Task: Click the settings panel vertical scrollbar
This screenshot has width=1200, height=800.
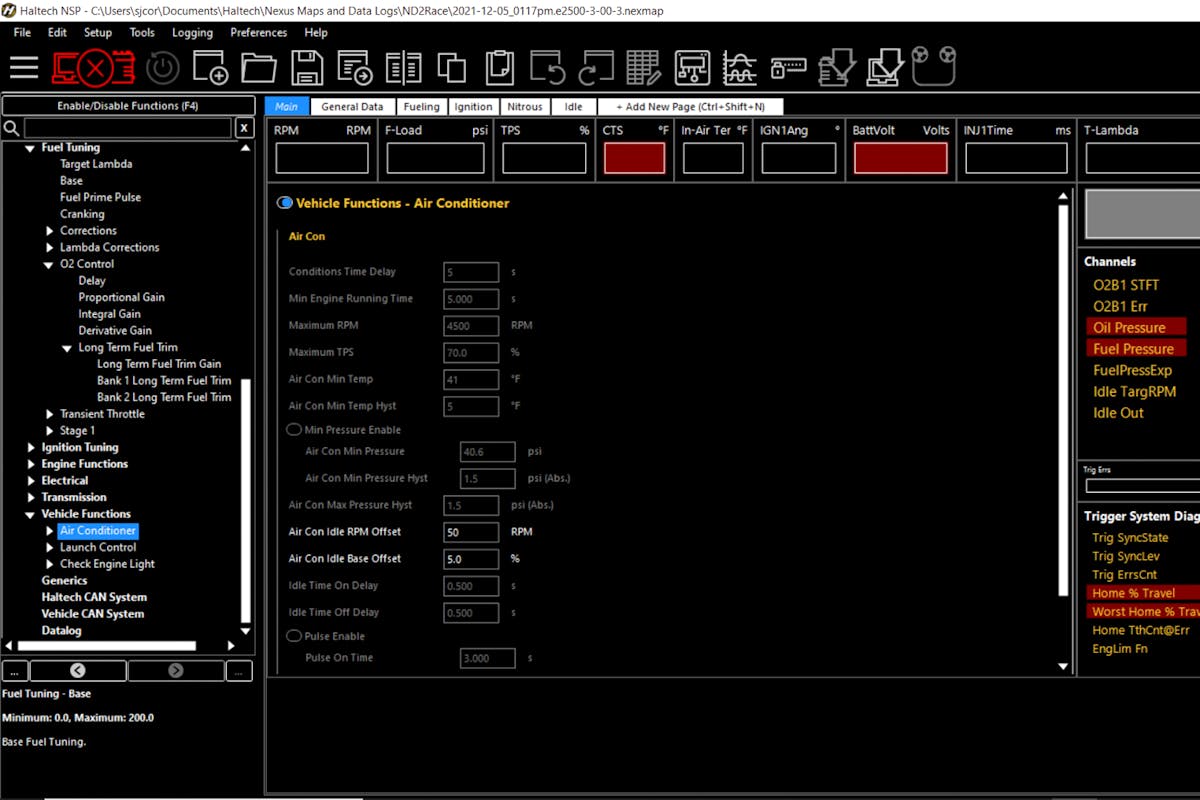Action: click(1063, 400)
